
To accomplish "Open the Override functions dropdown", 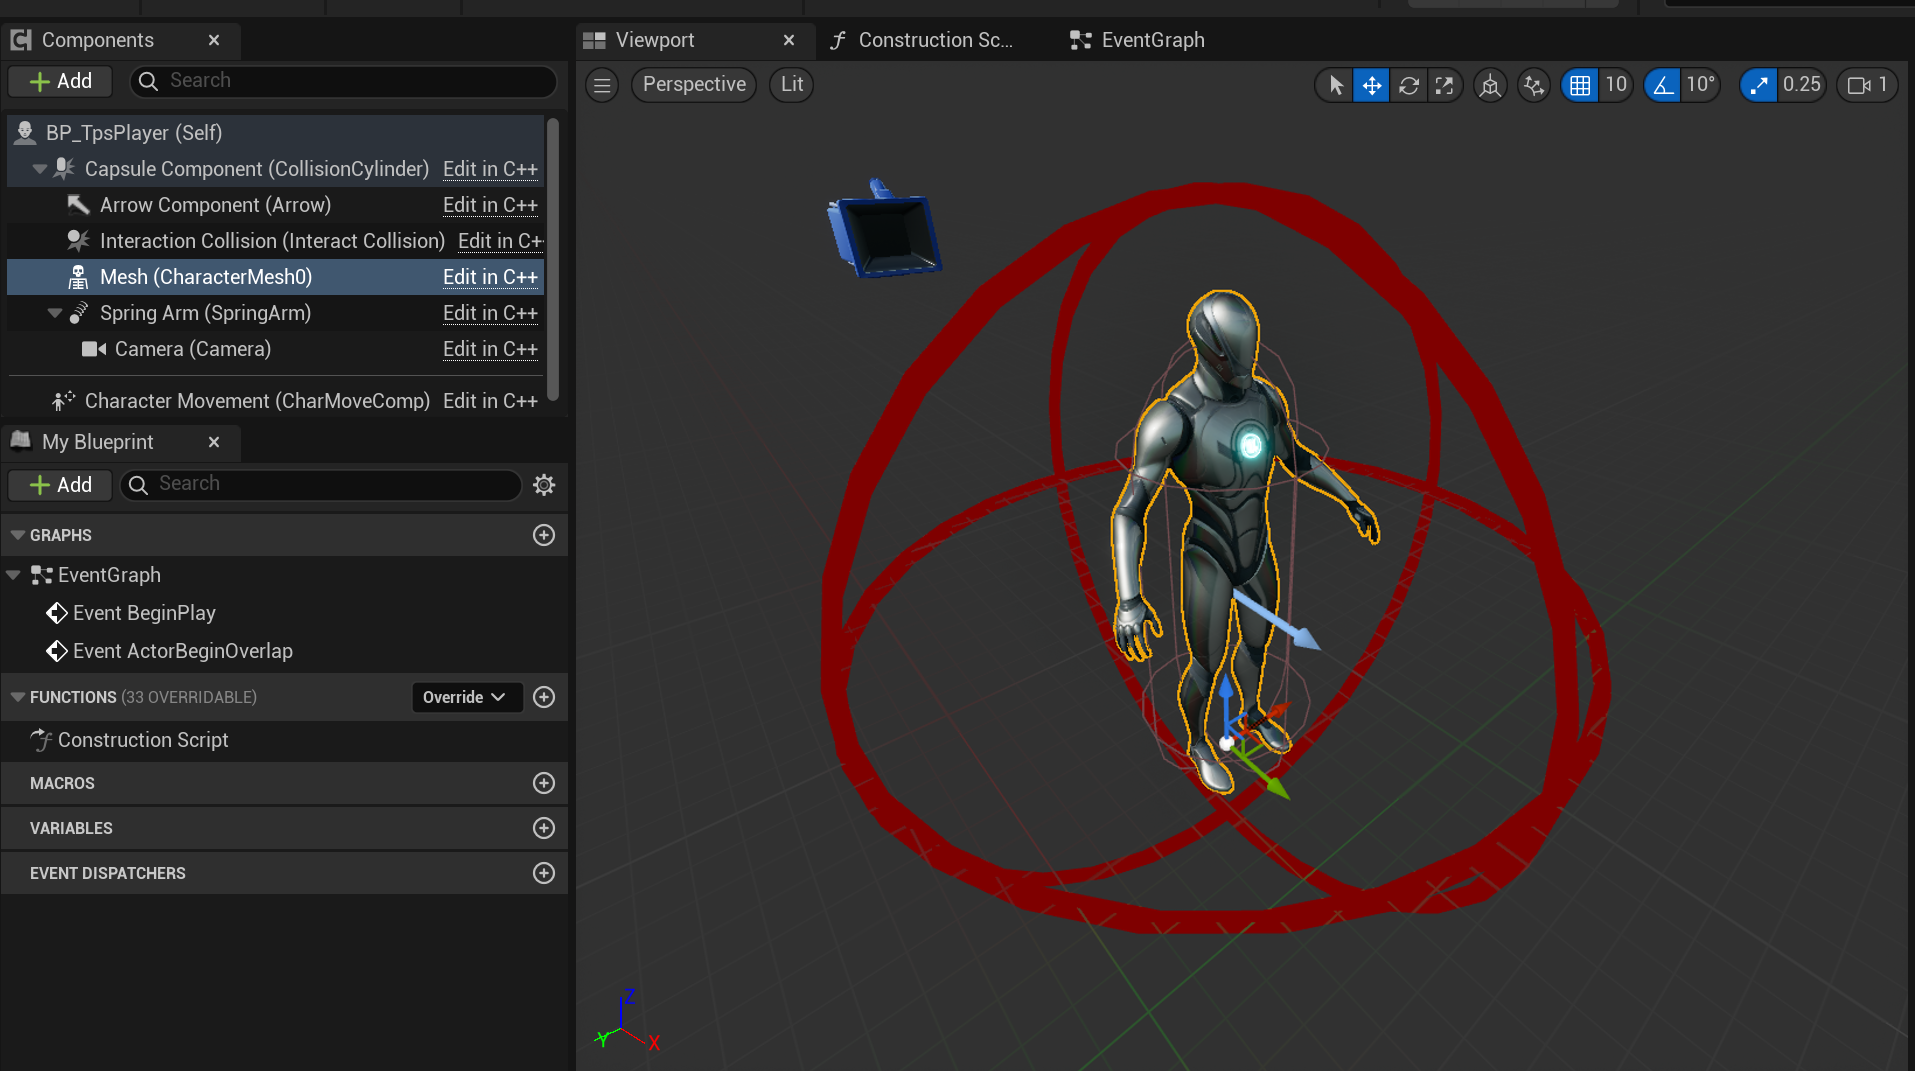I will (x=466, y=697).
